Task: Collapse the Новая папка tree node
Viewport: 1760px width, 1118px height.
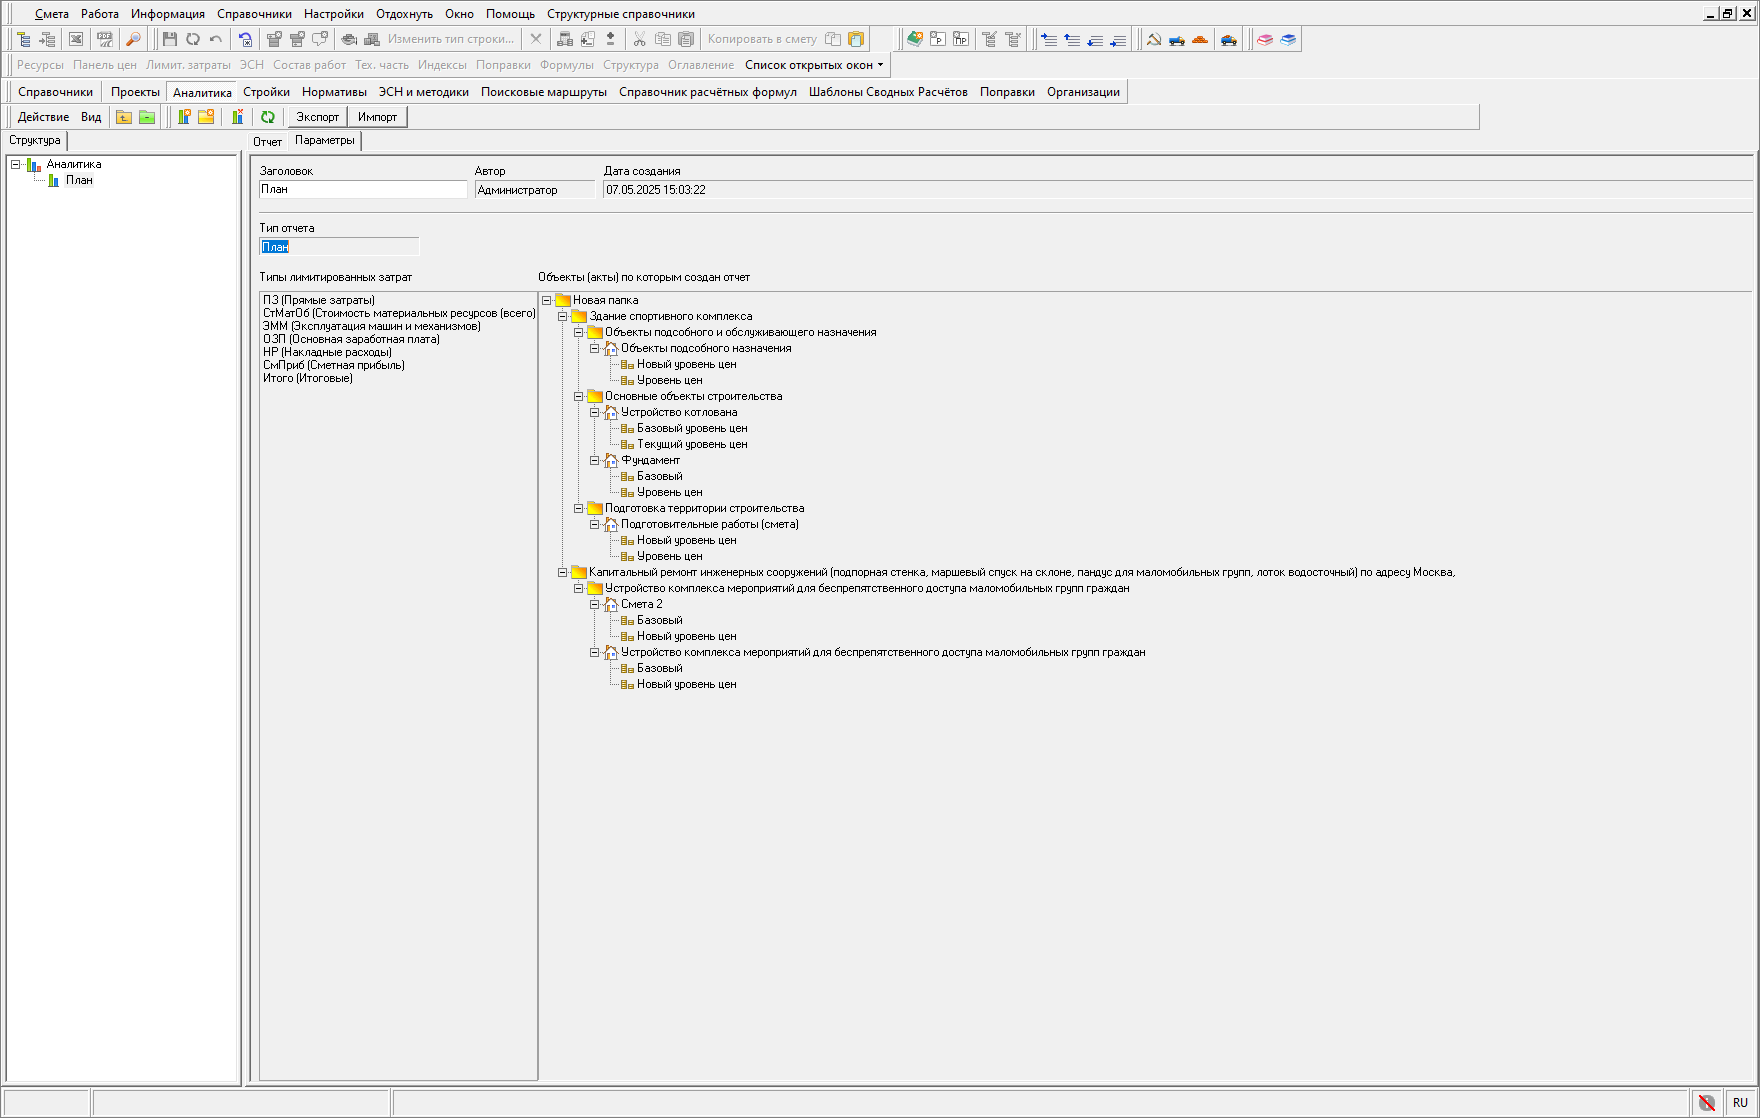Action: [547, 300]
